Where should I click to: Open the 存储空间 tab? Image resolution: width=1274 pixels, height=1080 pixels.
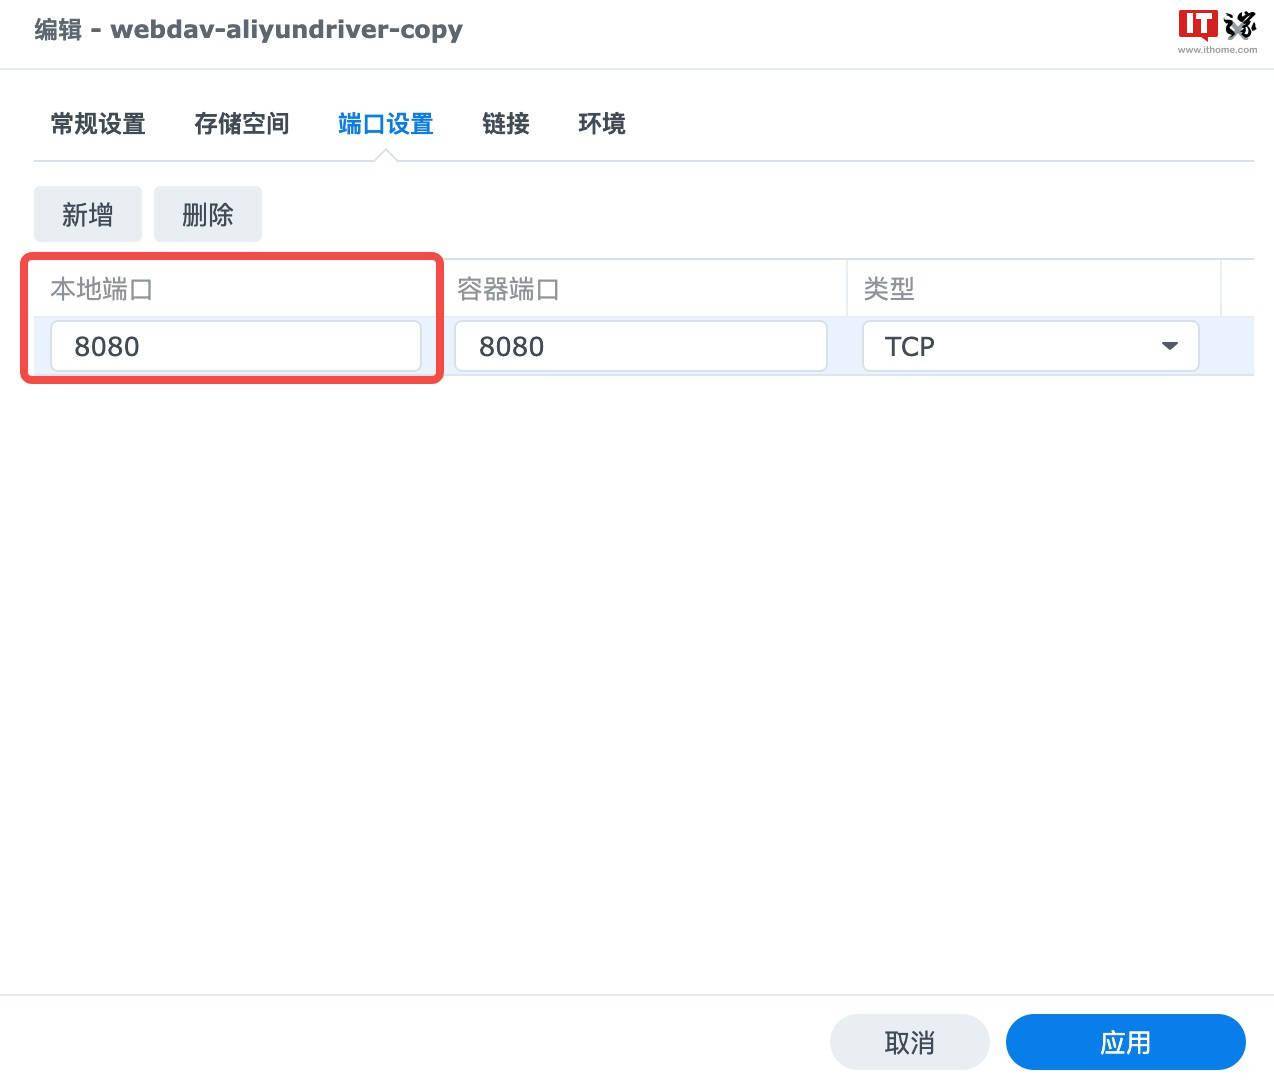pyautogui.click(x=241, y=124)
